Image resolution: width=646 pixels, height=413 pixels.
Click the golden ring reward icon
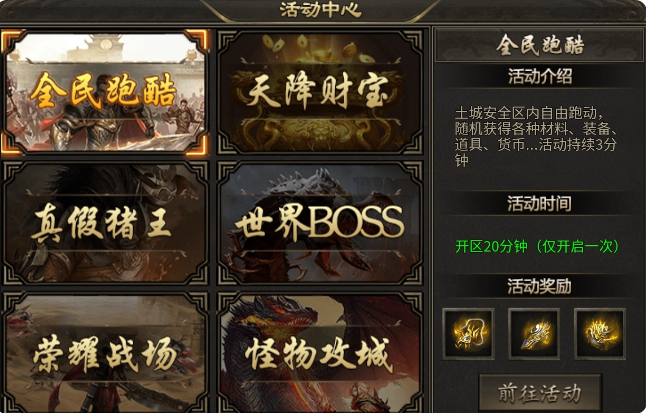click(x=599, y=333)
